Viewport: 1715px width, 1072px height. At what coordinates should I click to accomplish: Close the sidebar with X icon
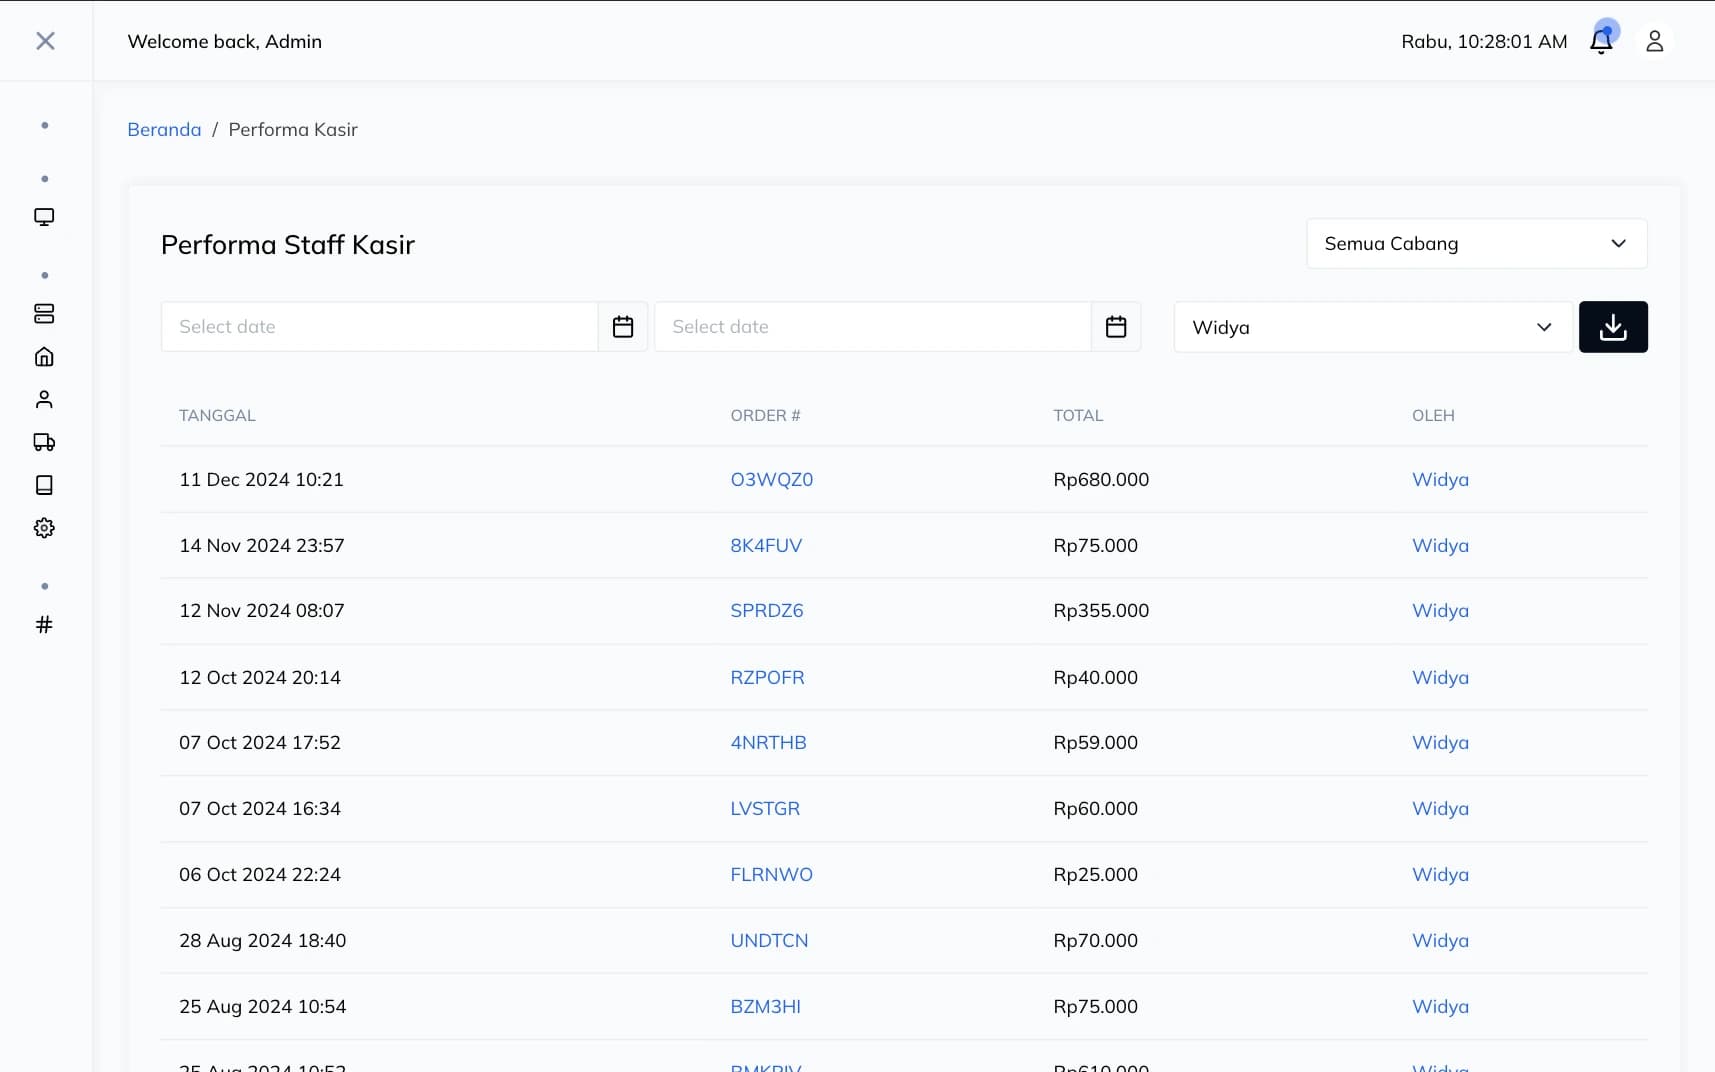[x=45, y=41]
